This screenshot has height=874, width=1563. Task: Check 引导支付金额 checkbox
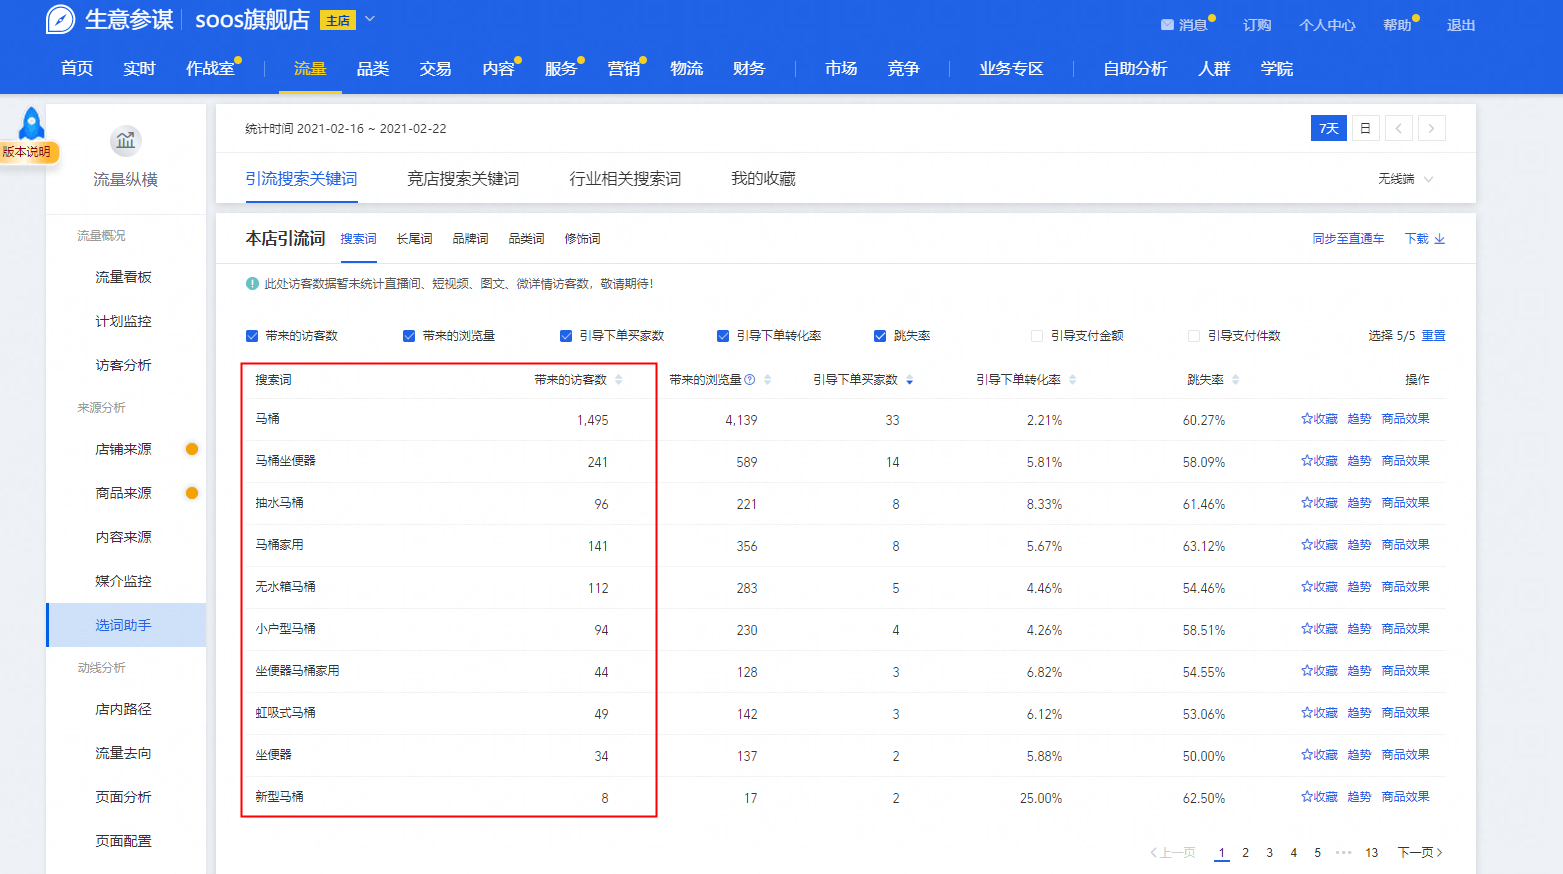1037,336
